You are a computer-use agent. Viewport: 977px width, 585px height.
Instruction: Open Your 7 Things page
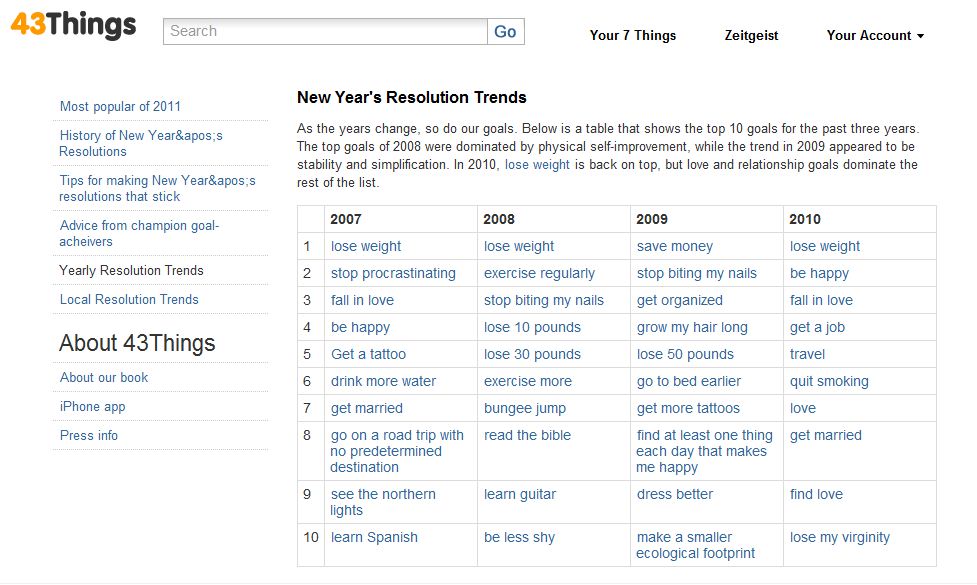click(632, 36)
